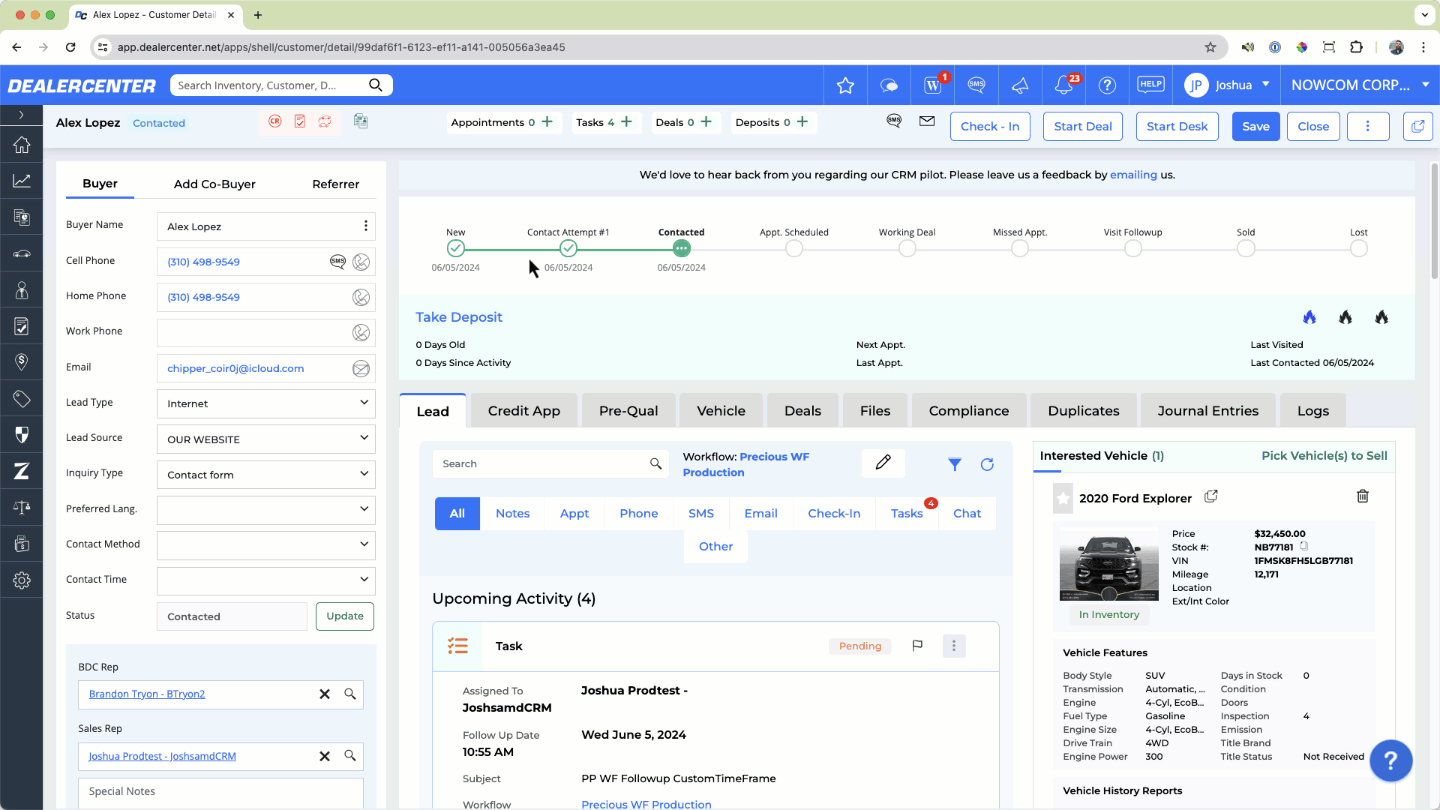The image size is (1440, 810).
Task: Click the envelope email icon beside Check-In
Action: [927, 122]
